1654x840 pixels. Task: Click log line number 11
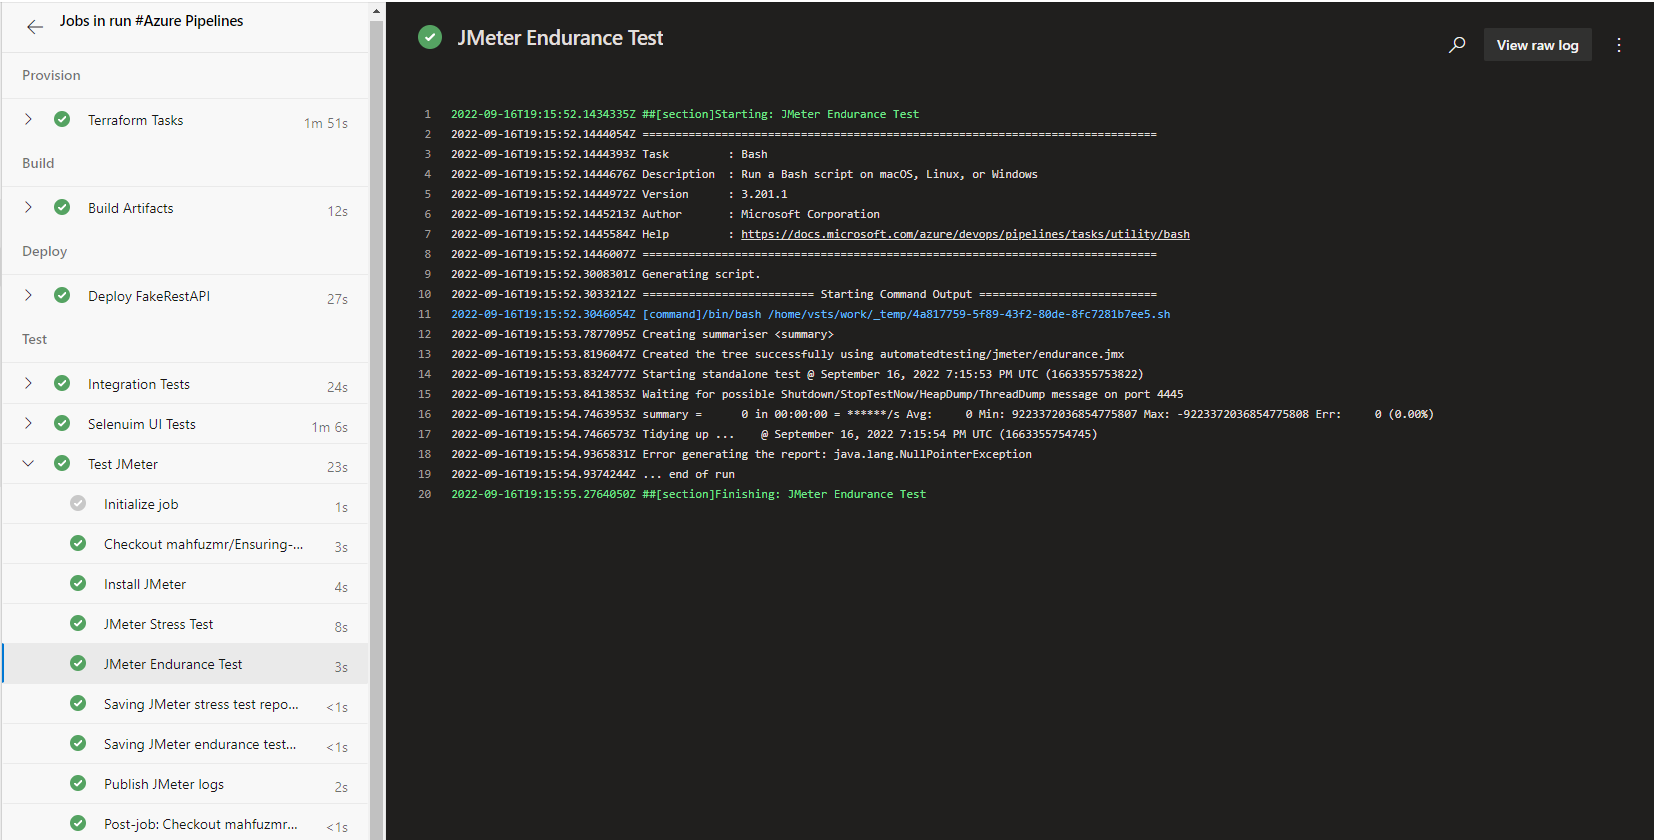pyautogui.click(x=424, y=314)
